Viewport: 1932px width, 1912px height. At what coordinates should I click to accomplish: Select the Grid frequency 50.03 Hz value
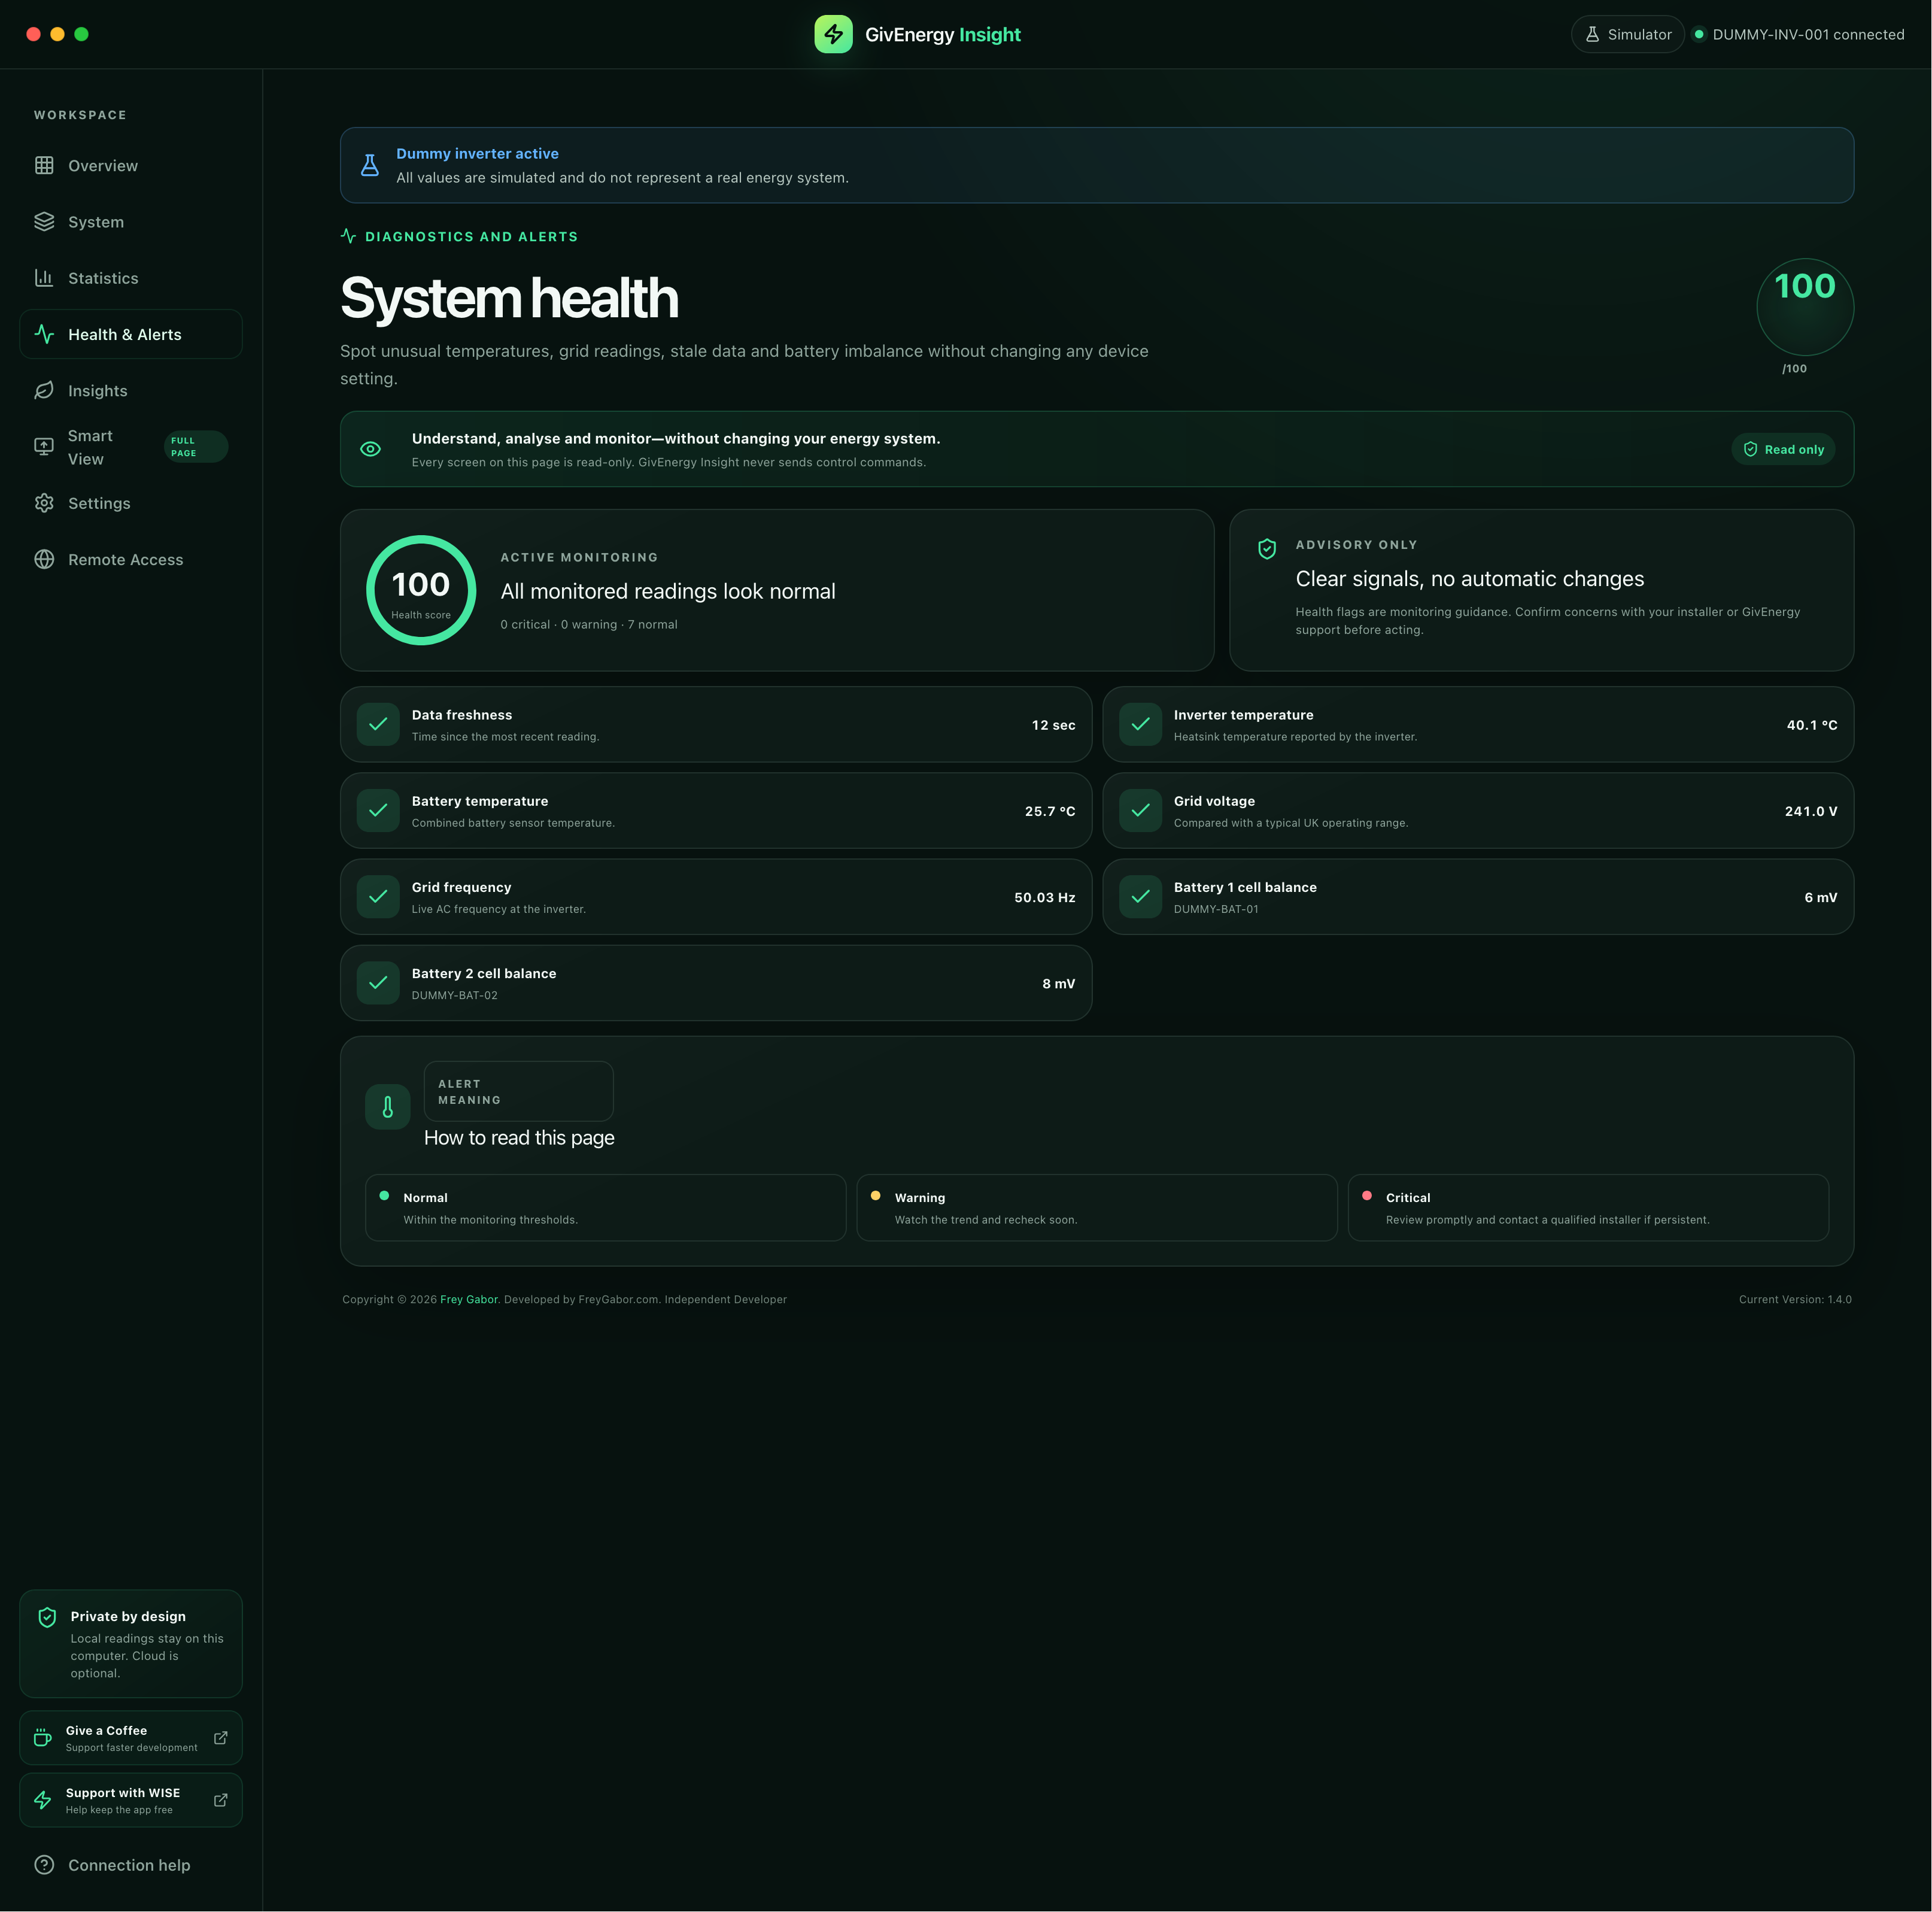[x=1045, y=897]
